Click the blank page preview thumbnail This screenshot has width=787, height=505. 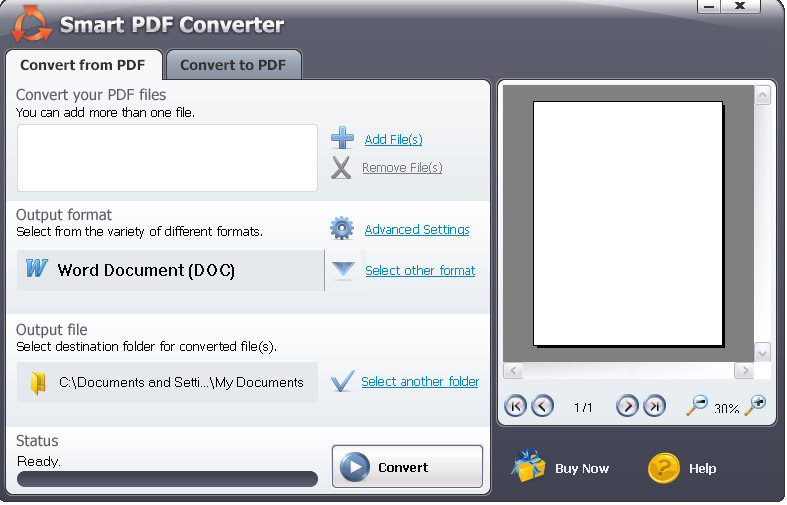click(x=628, y=223)
